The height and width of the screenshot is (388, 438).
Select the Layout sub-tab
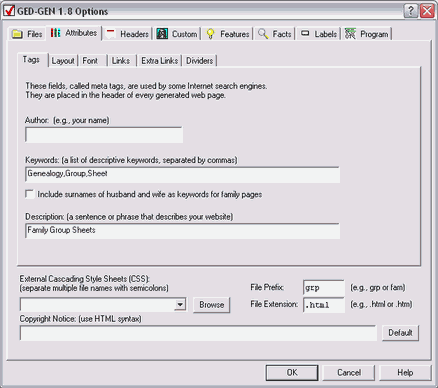pos(63,61)
